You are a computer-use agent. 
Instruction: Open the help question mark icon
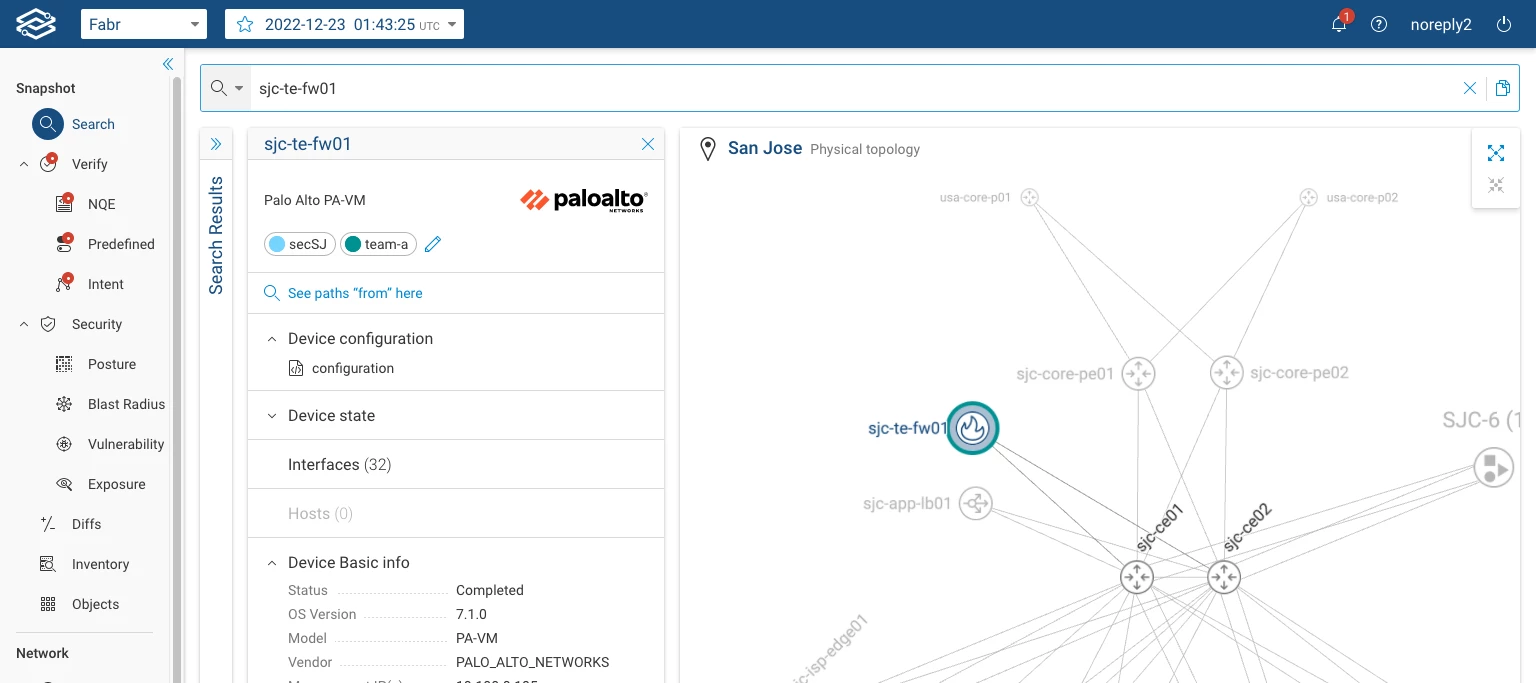click(x=1379, y=24)
